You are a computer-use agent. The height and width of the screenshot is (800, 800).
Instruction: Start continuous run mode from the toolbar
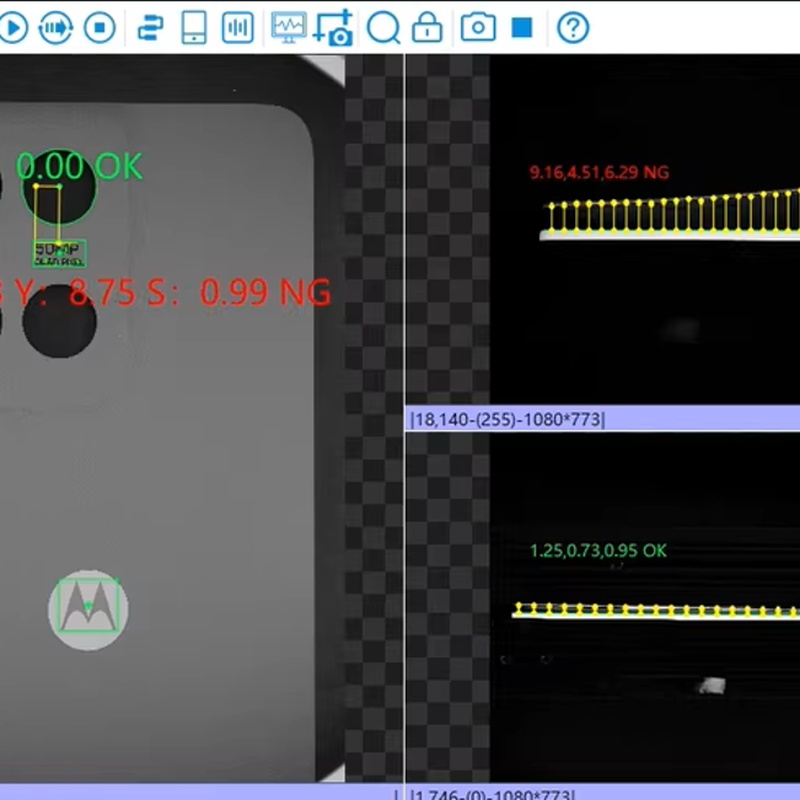(56, 27)
